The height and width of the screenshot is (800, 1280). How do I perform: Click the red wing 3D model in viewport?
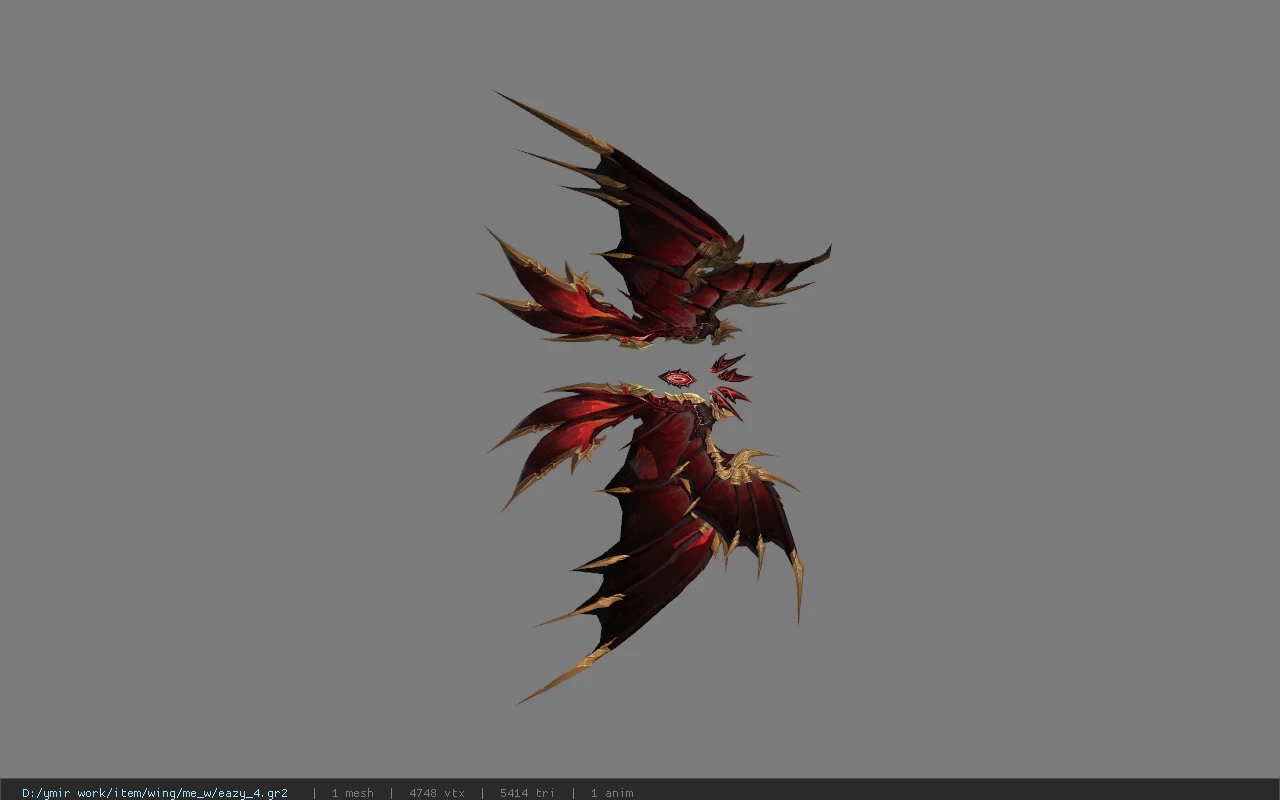coord(655,398)
